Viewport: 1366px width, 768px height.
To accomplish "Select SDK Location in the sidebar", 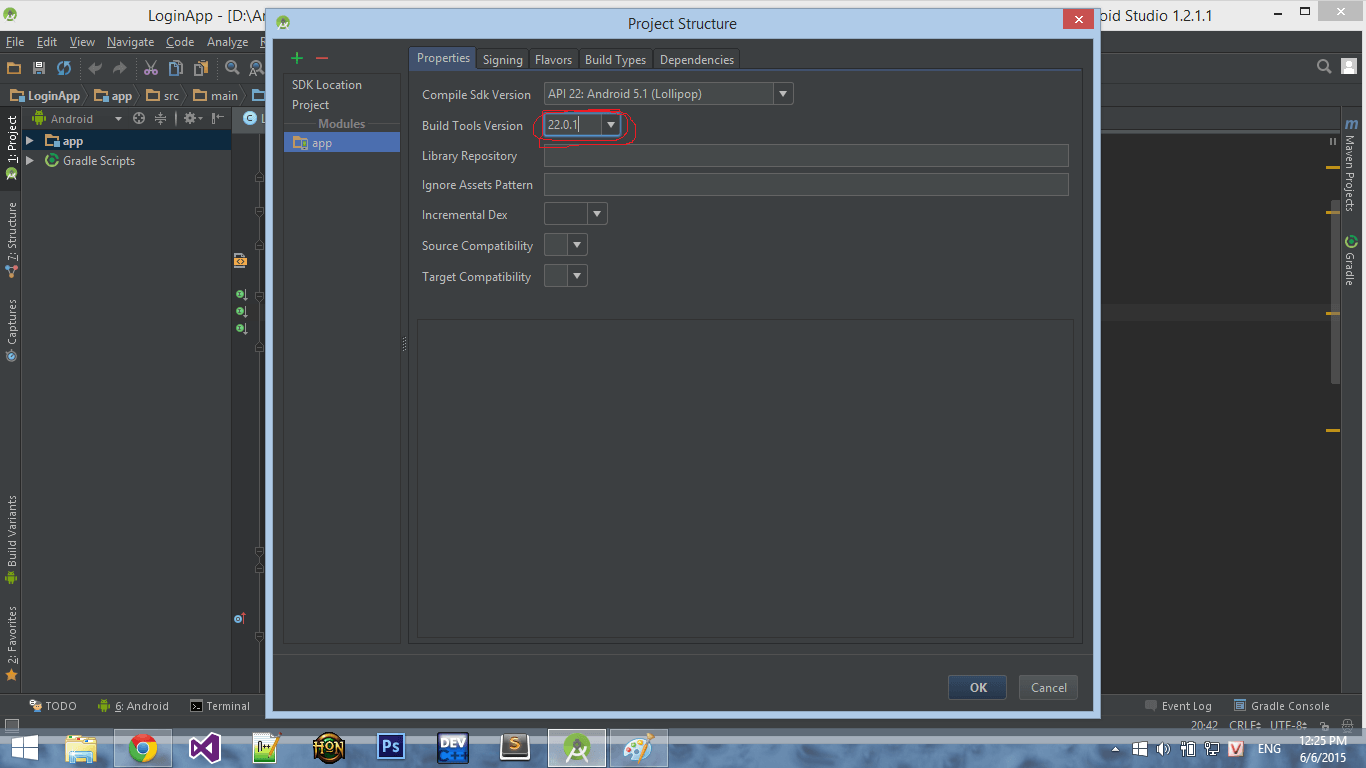I will [x=327, y=85].
